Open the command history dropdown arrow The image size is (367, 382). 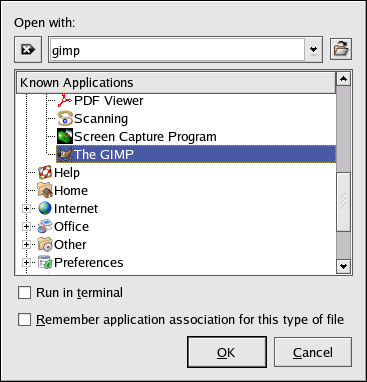click(x=313, y=50)
